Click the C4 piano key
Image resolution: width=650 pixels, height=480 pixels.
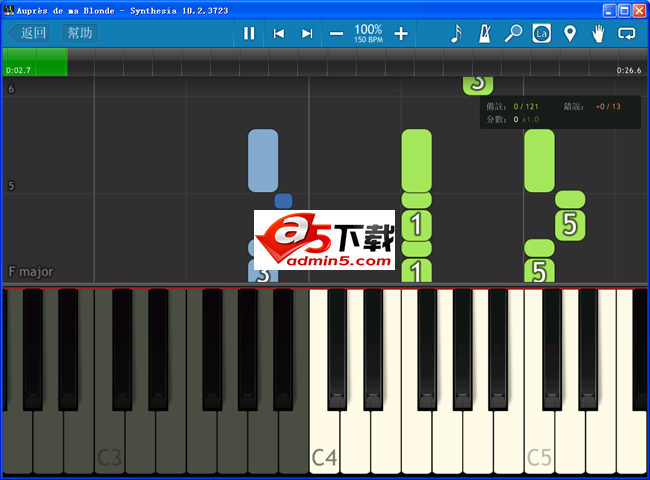pos(325,439)
